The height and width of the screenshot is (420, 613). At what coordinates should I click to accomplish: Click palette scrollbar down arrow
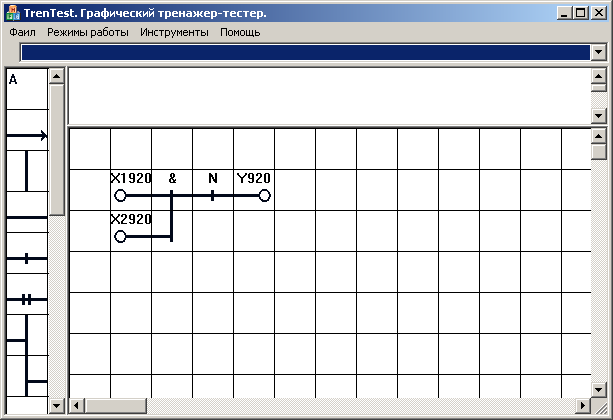click(57, 406)
